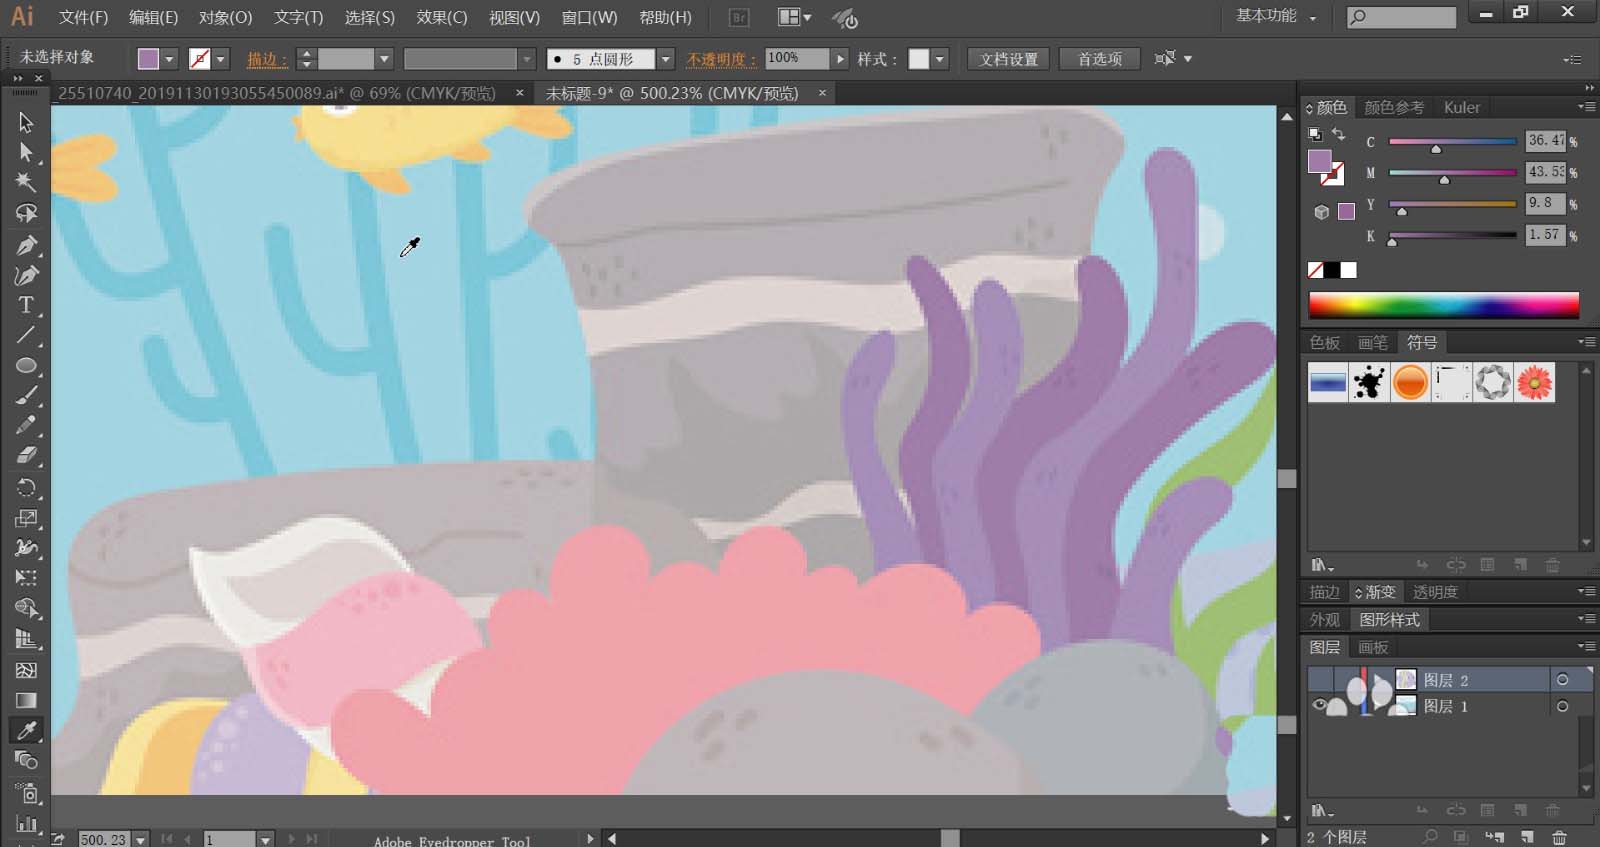Open the Bridge (Br) button
The height and width of the screenshot is (847, 1600).
tap(739, 18)
